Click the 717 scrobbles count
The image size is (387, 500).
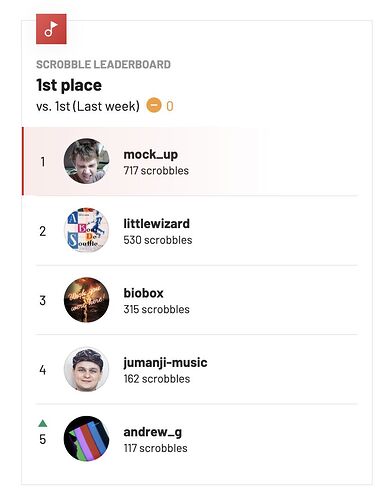156,171
